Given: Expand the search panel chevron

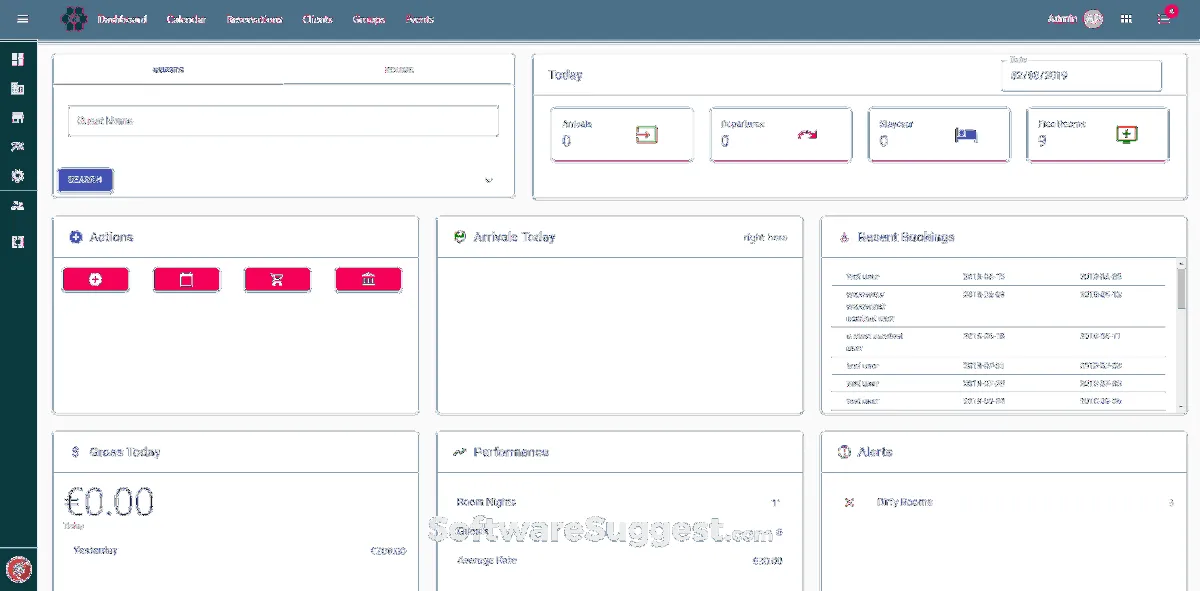Looking at the screenshot, I should tap(489, 181).
